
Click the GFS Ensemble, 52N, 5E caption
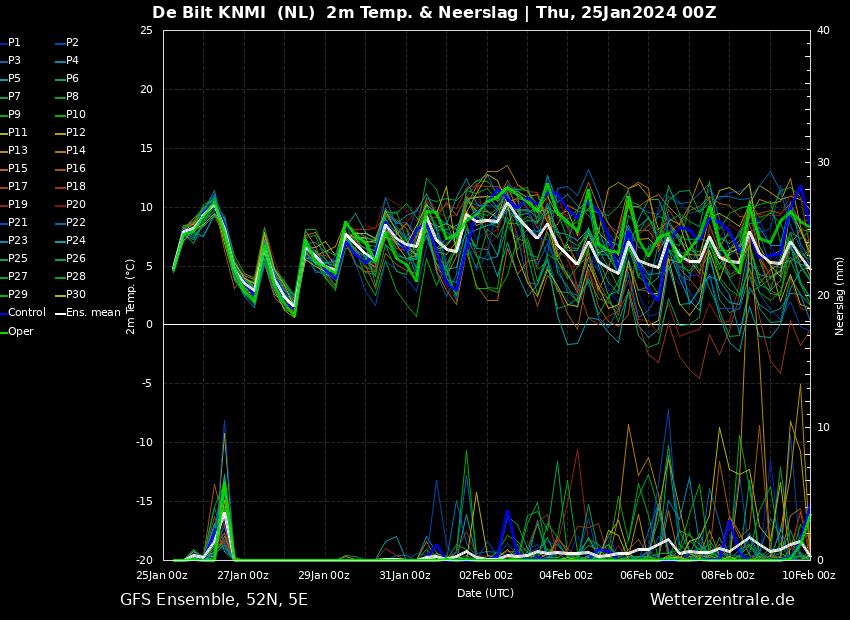[214, 600]
